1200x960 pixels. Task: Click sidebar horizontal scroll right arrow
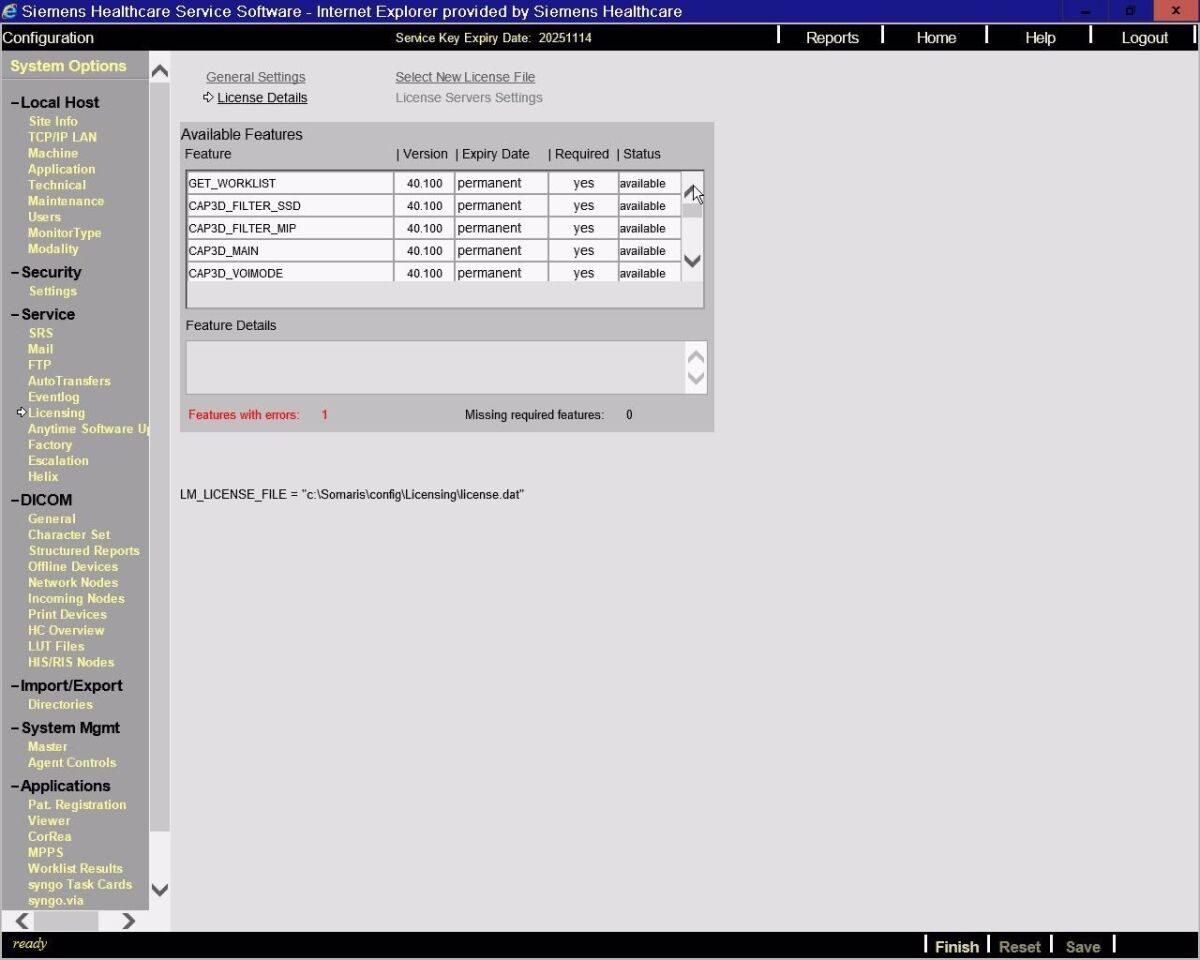tap(128, 921)
